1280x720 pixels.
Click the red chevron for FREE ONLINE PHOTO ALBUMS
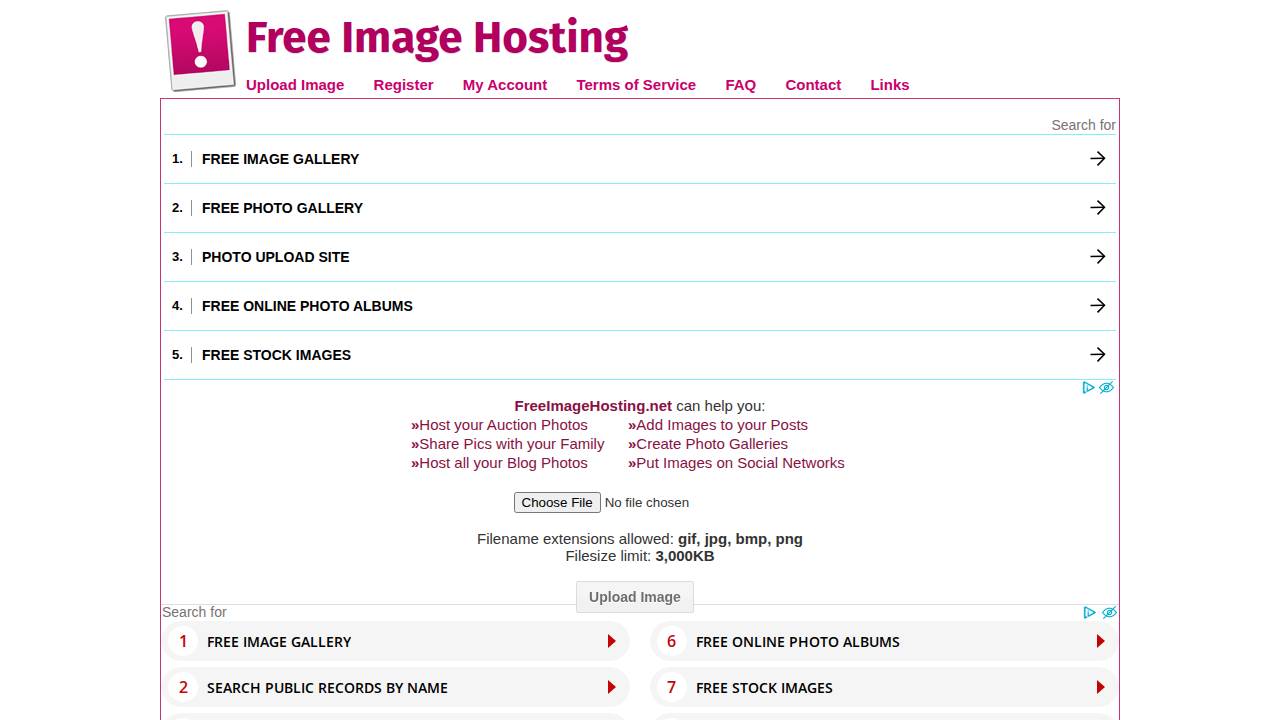(1101, 641)
